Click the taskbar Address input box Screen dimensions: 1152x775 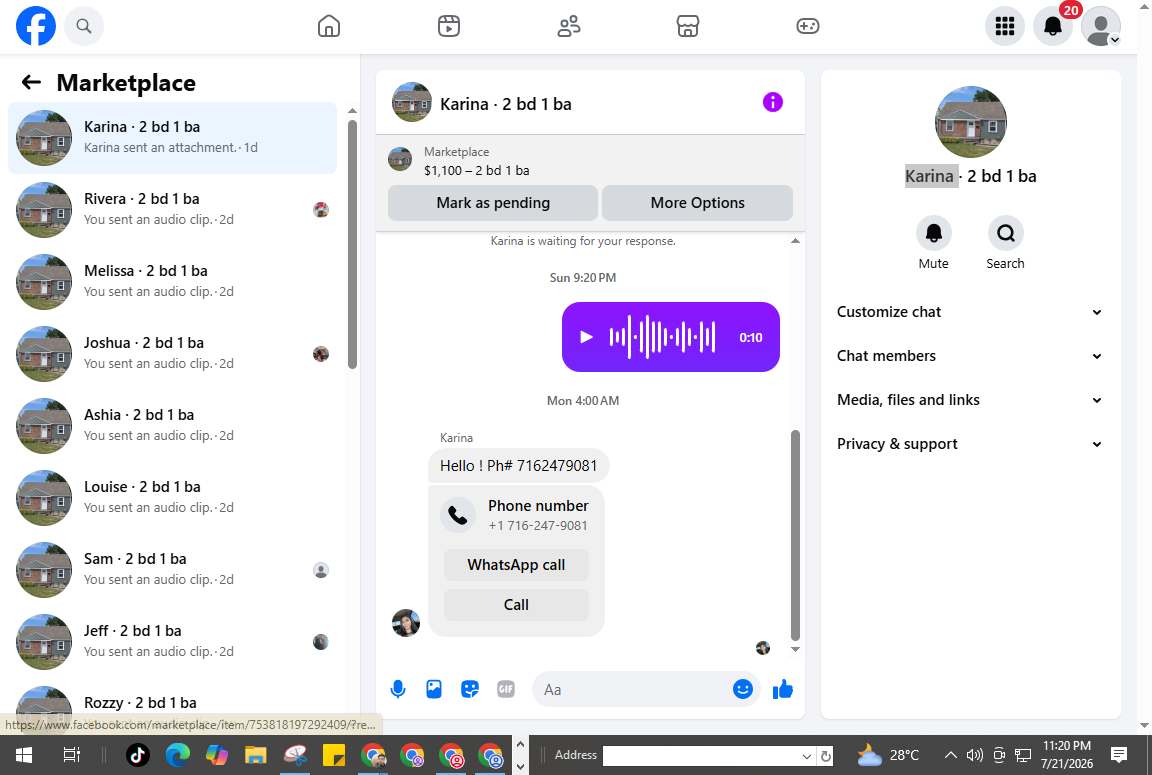click(x=701, y=756)
